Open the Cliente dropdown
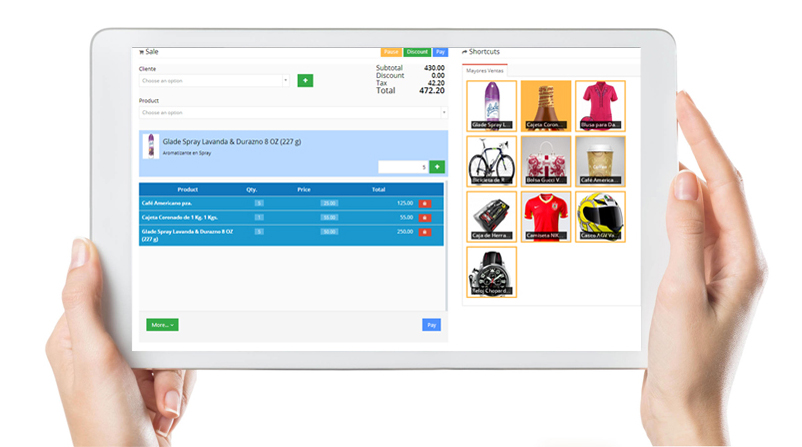 click(214, 80)
